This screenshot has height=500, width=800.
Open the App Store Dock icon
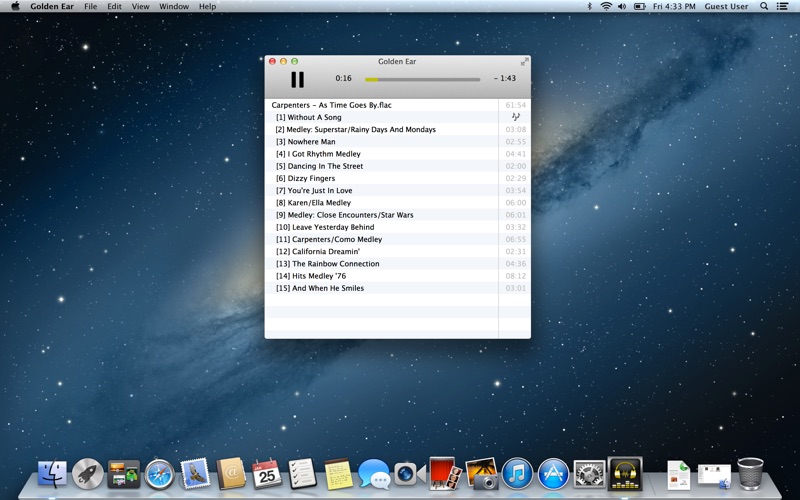tap(553, 474)
